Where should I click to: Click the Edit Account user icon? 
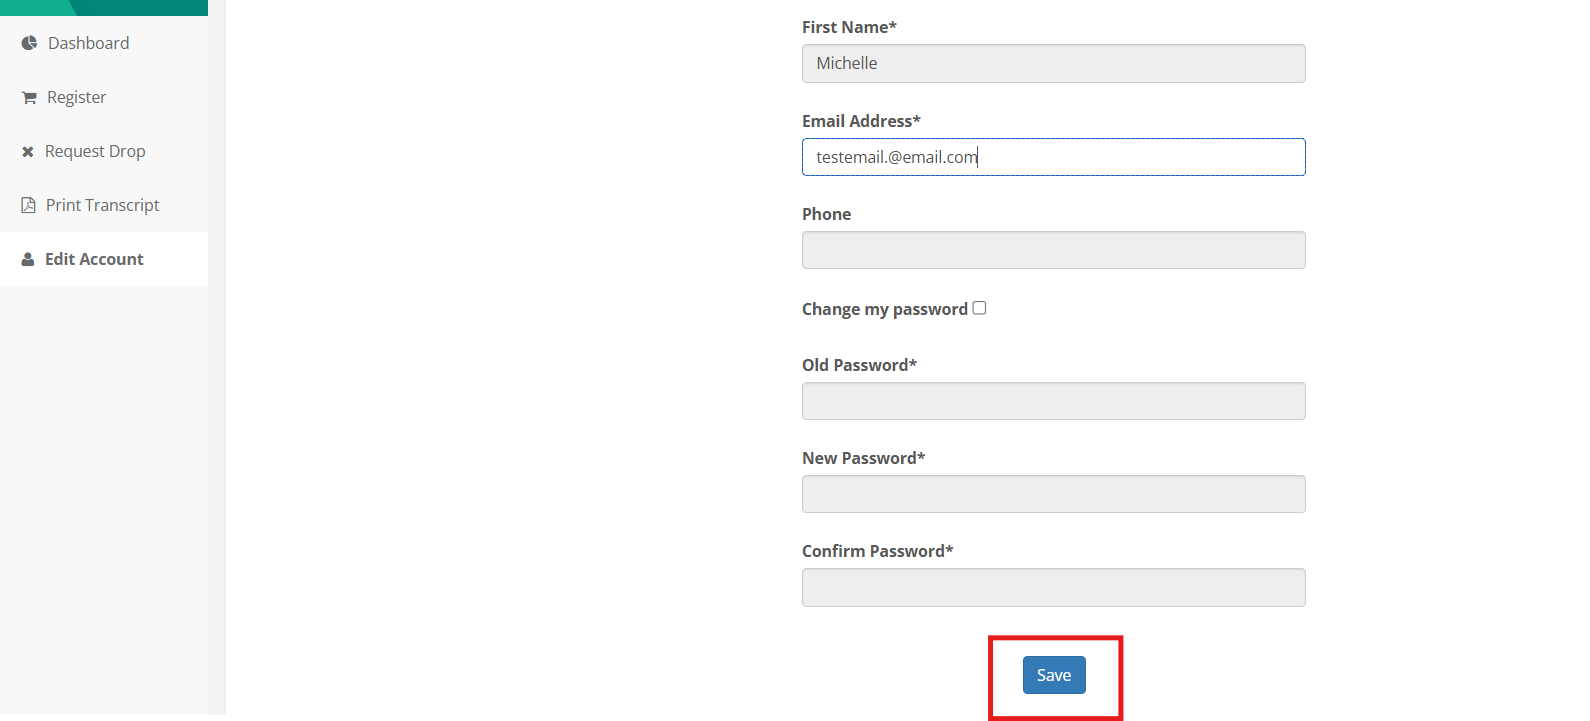click(28, 260)
